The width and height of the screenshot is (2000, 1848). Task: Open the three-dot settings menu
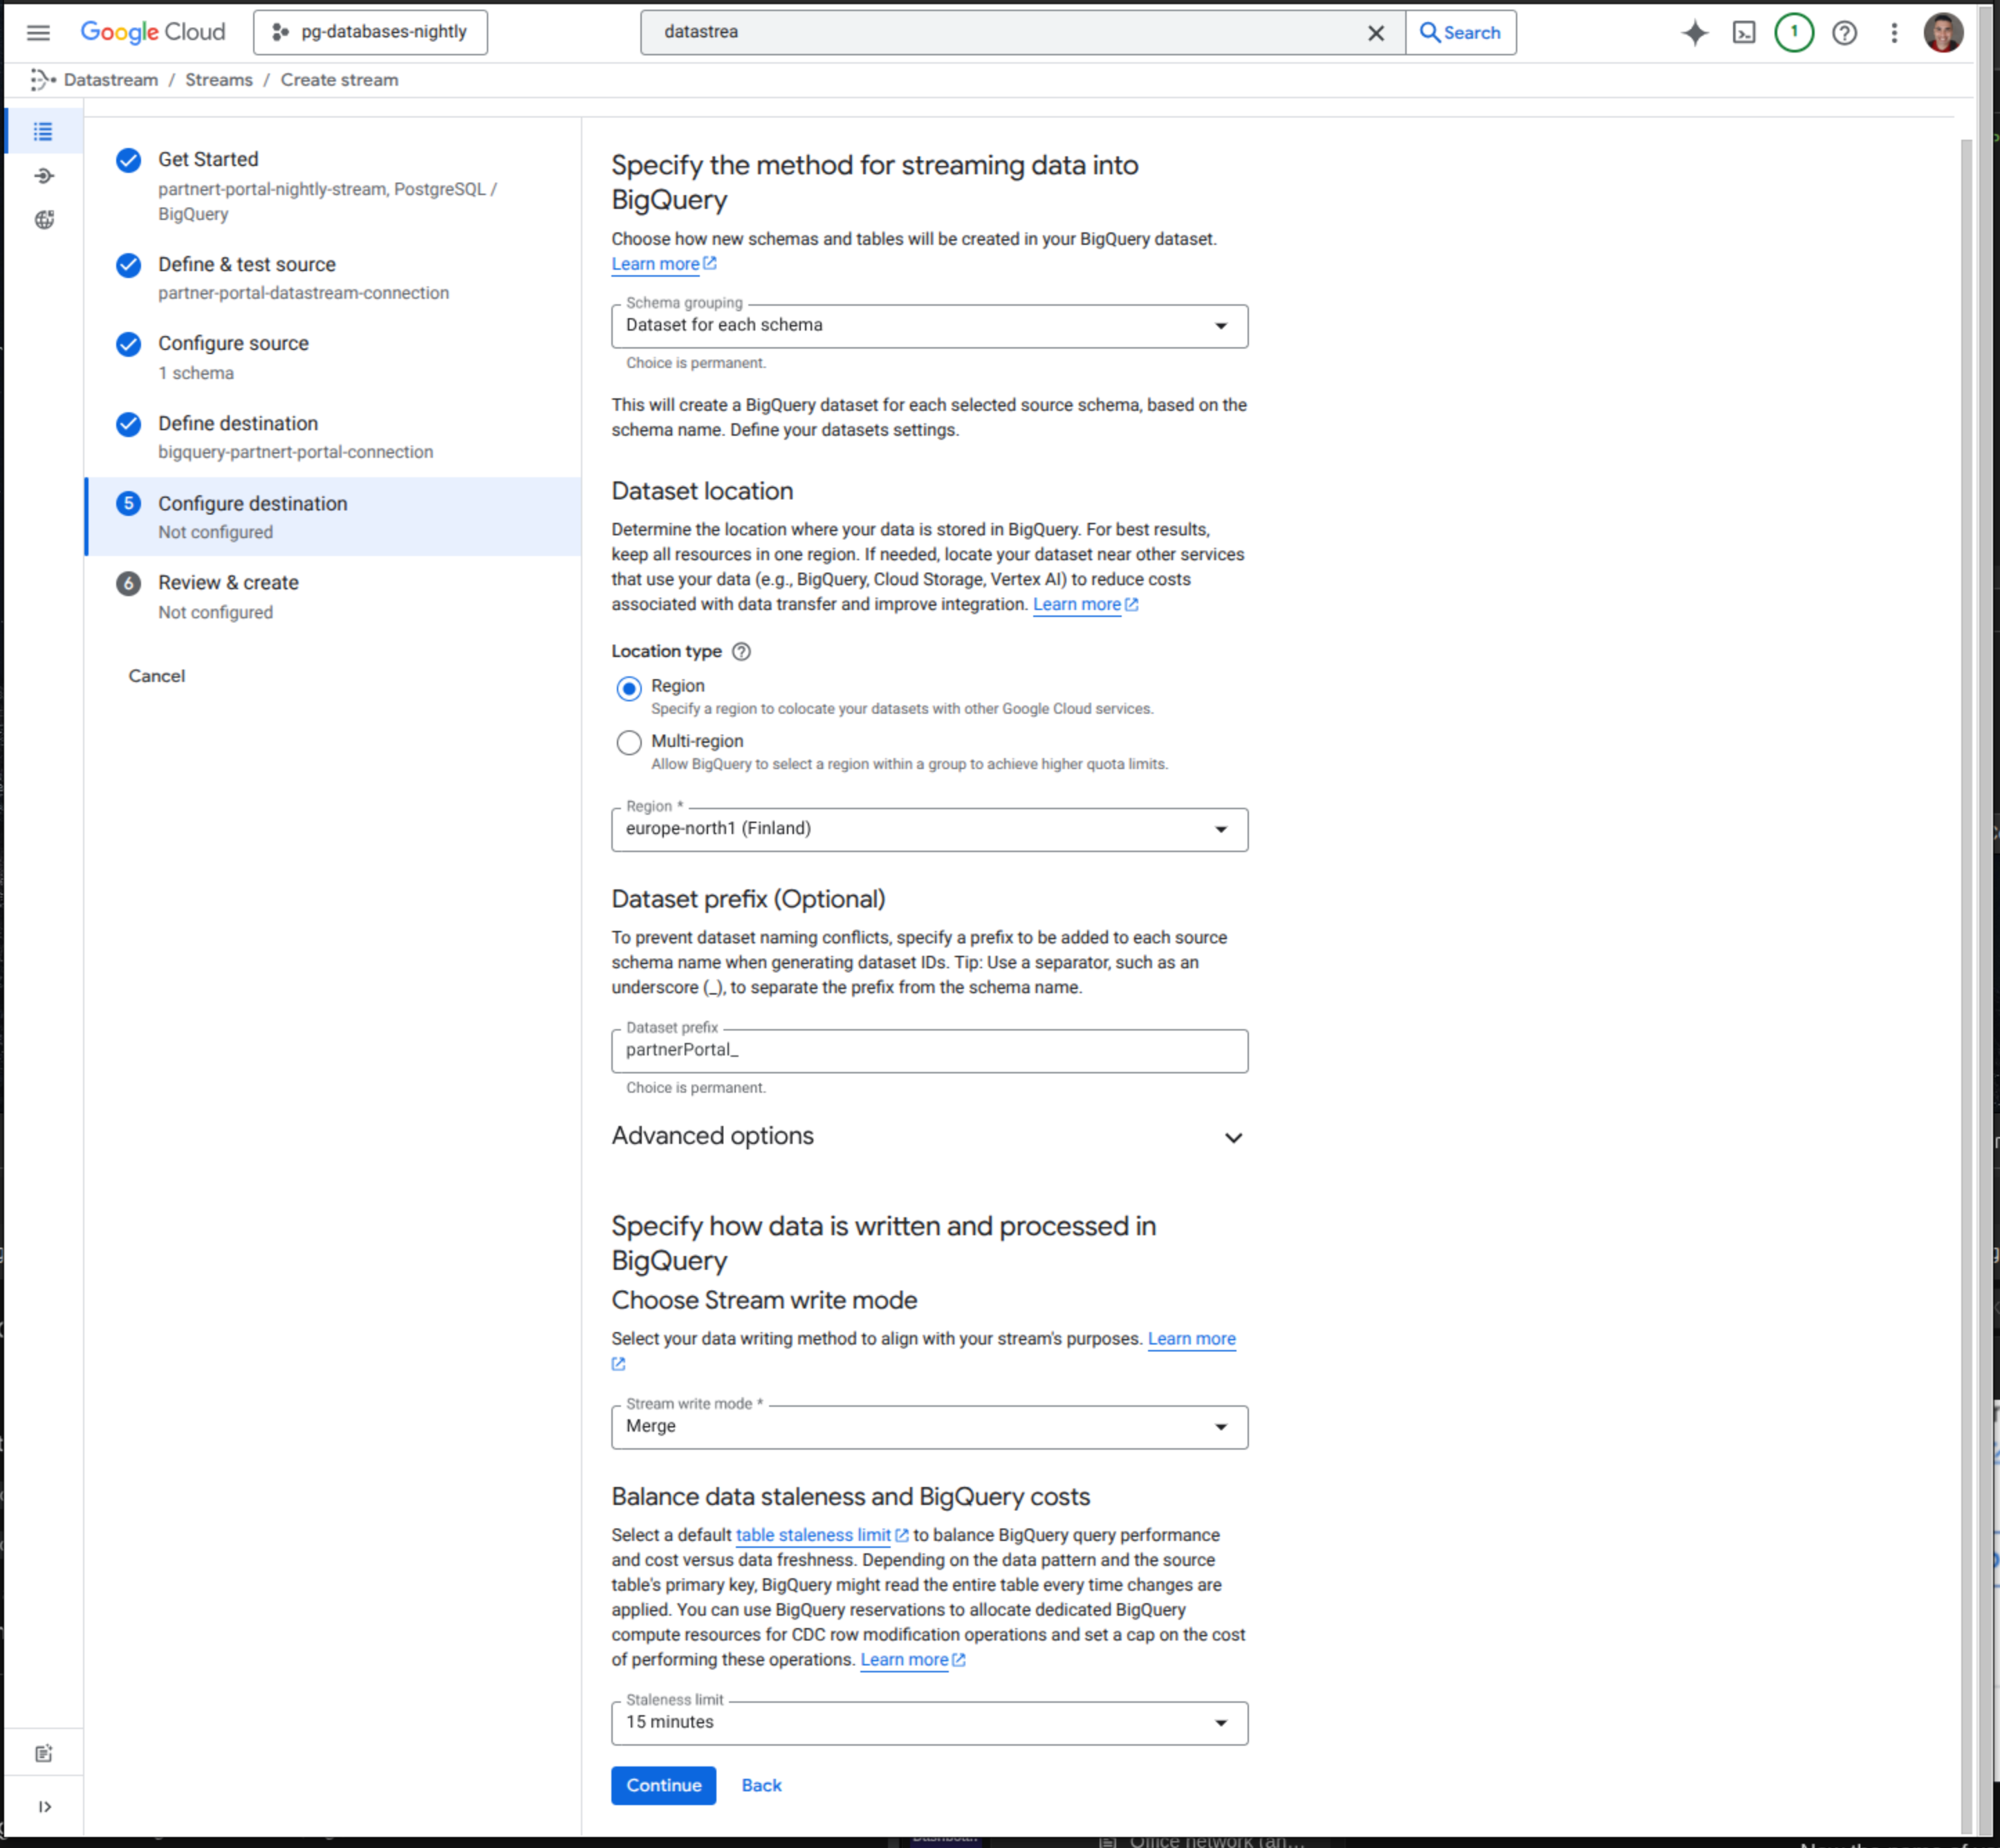pyautogui.click(x=1893, y=33)
